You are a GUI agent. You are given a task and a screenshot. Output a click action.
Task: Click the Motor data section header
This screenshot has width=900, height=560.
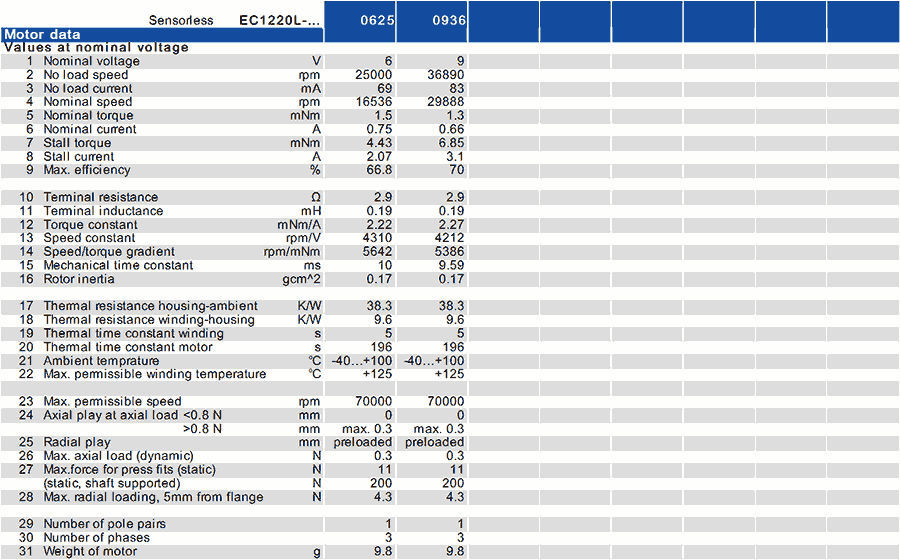[x=42, y=34]
